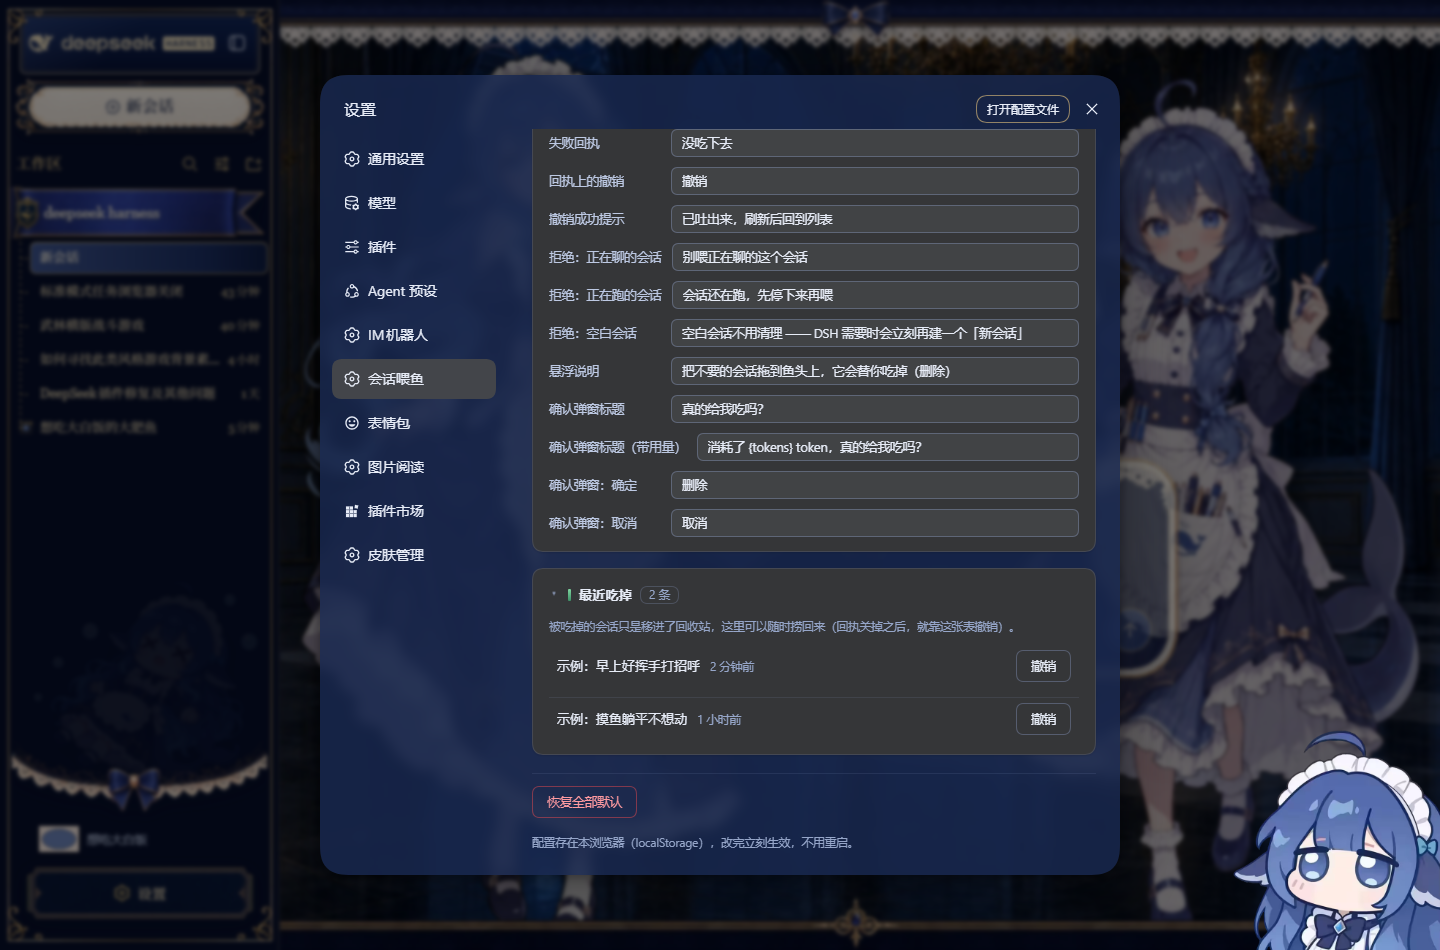Select the text 示例：早上好挥手打招呼
1440x950 pixels.
coord(628,666)
